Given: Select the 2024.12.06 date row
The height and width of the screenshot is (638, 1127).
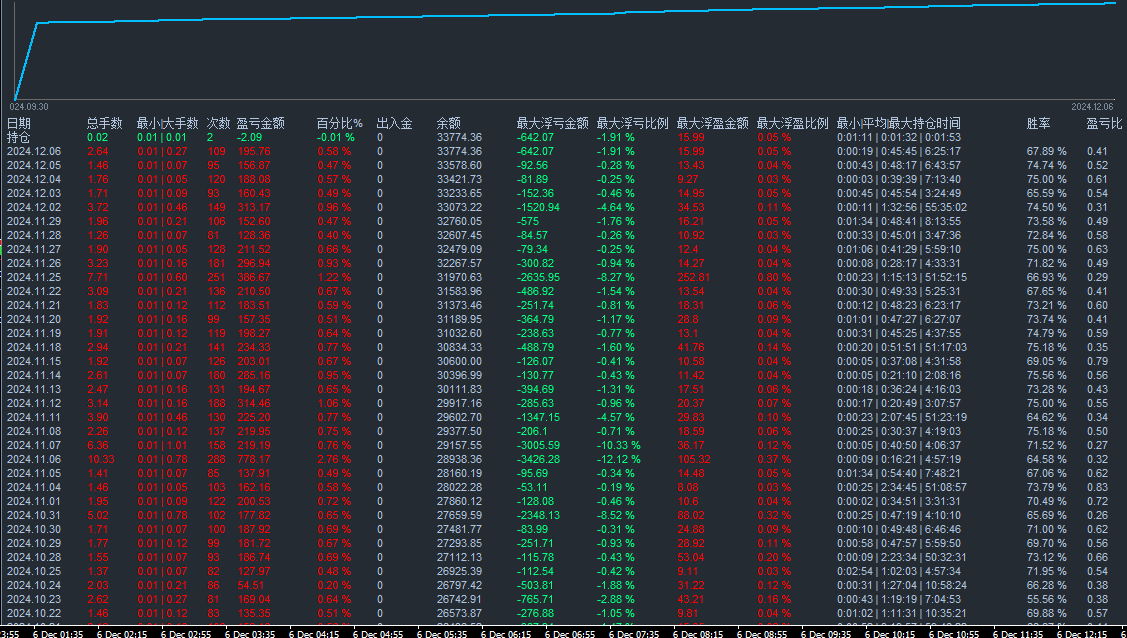Looking at the screenshot, I should coord(34,152).
